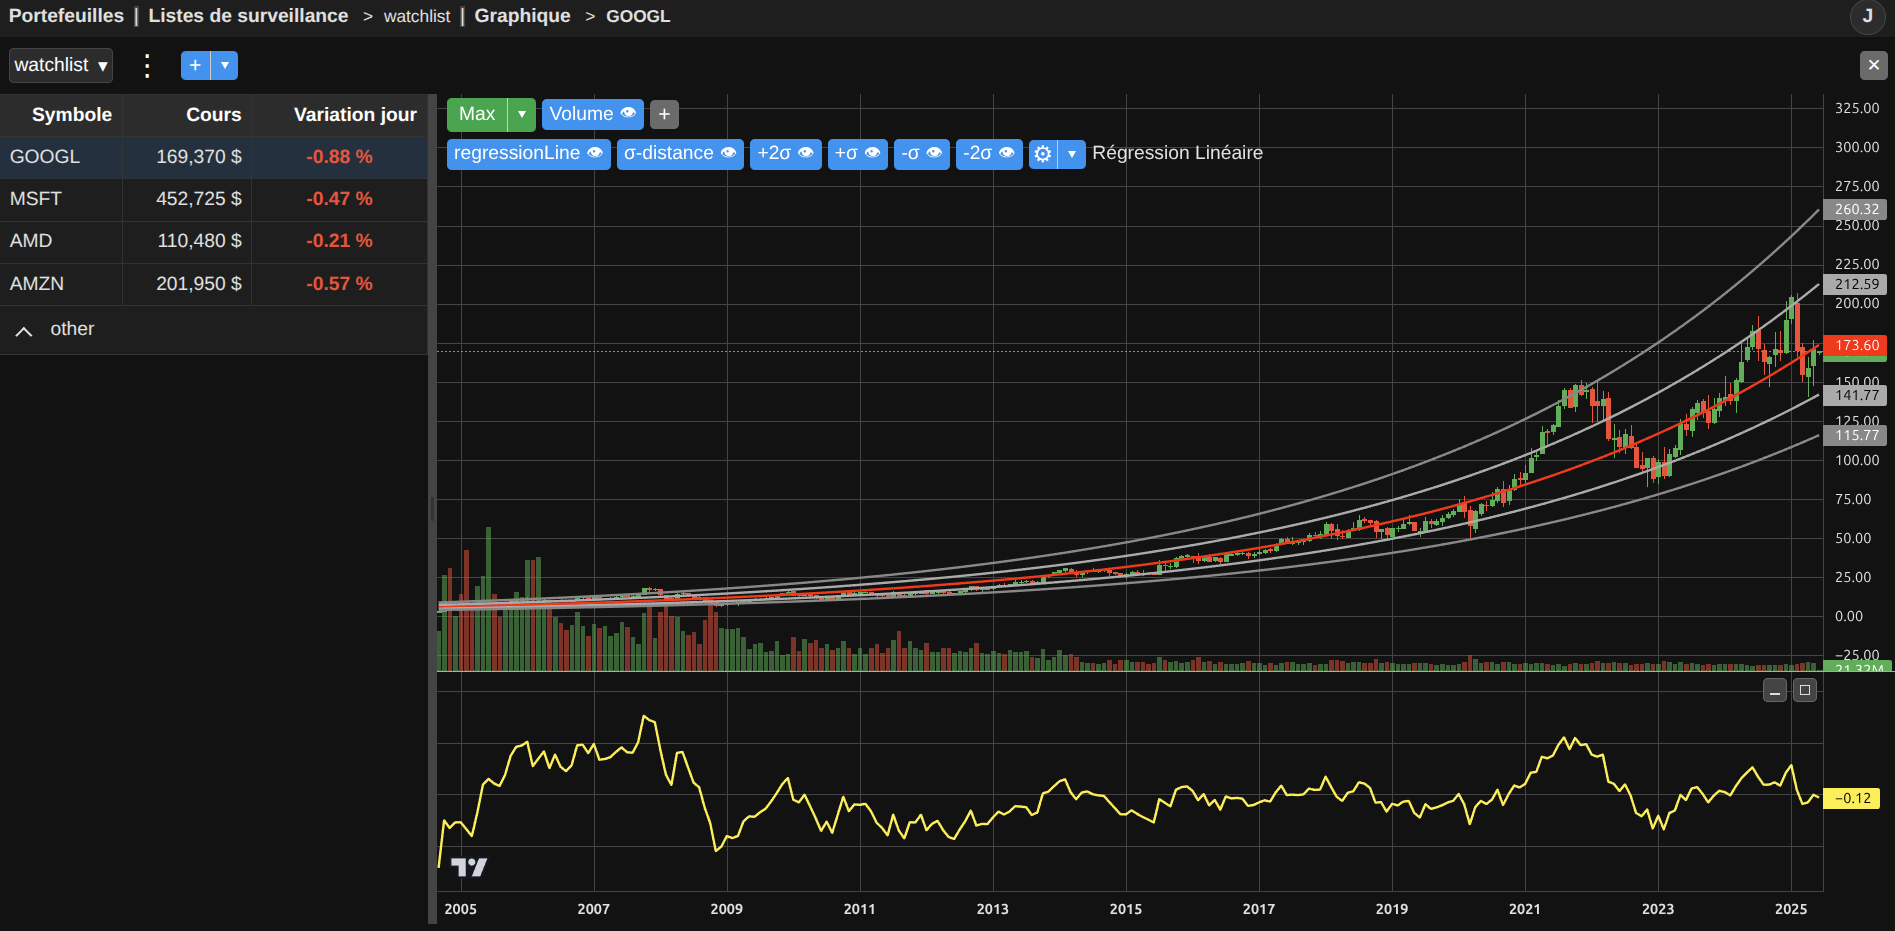The image size is (1895, 931).
Task: Click the GOOGL breadcrumb
Action: click(638, 16)
